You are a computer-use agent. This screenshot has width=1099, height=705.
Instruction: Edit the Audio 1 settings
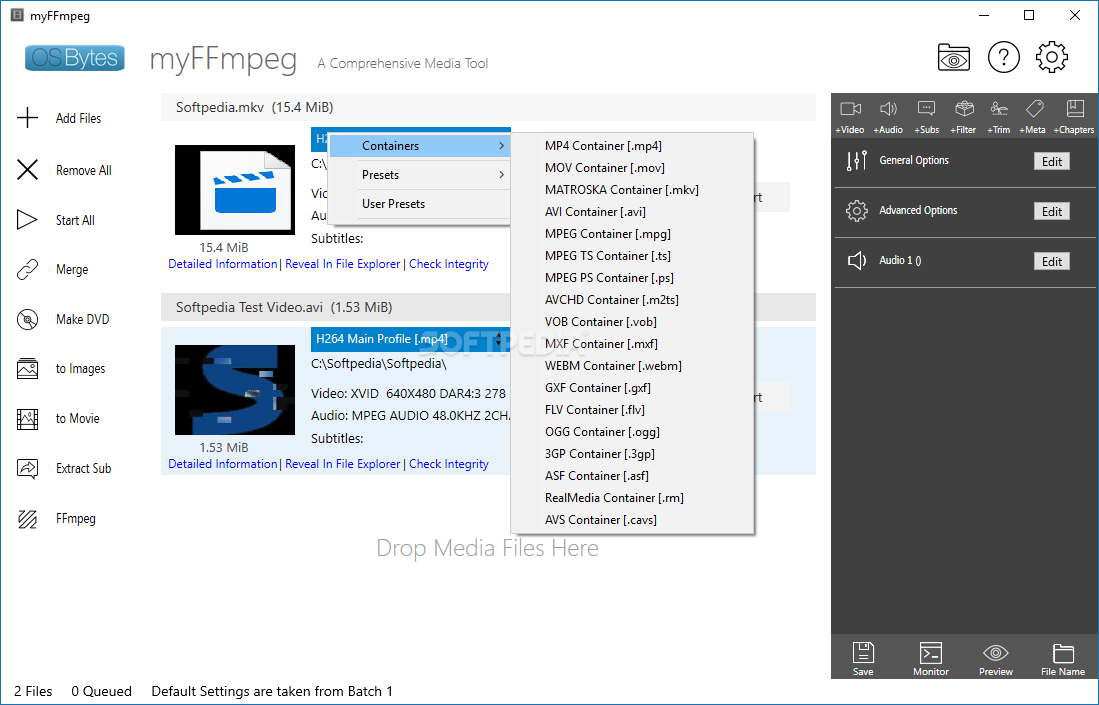(1051, 261)
